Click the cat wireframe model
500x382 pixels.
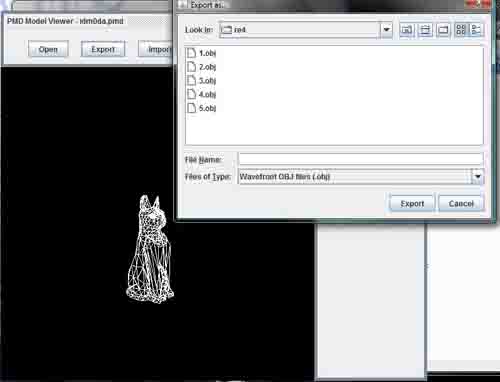click(150, 249)
